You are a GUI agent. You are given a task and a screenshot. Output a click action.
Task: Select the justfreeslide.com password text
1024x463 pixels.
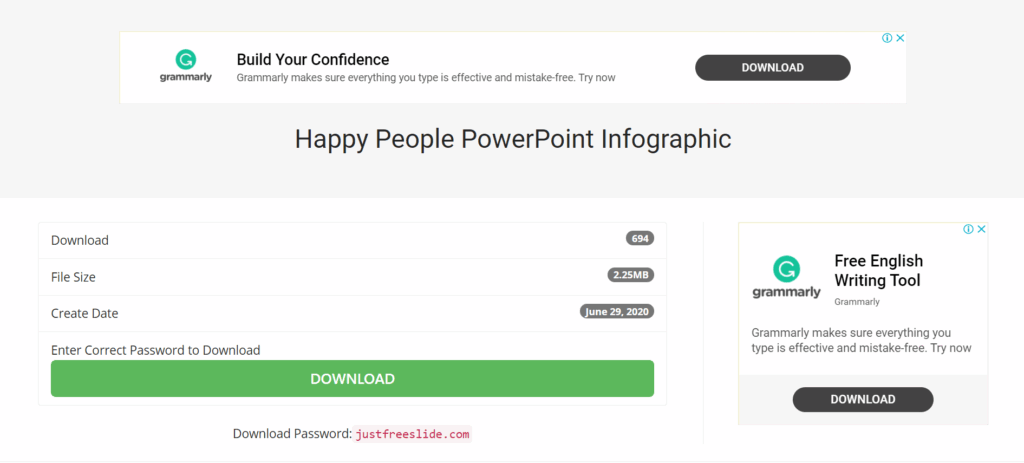(x=412, y=434)
